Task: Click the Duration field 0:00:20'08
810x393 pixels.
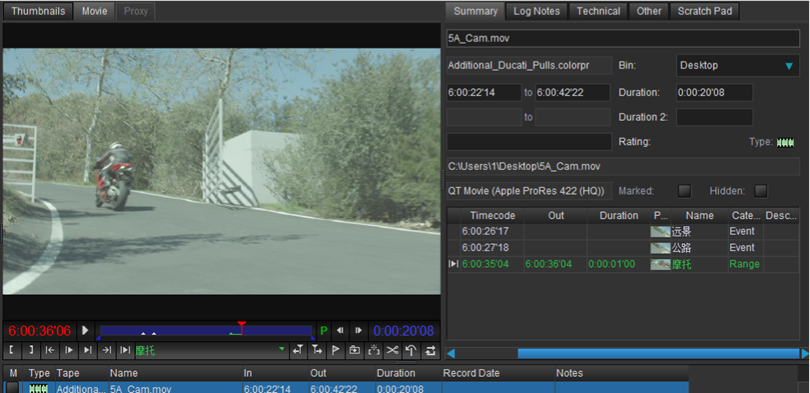Action: click(x=714, y=92)
